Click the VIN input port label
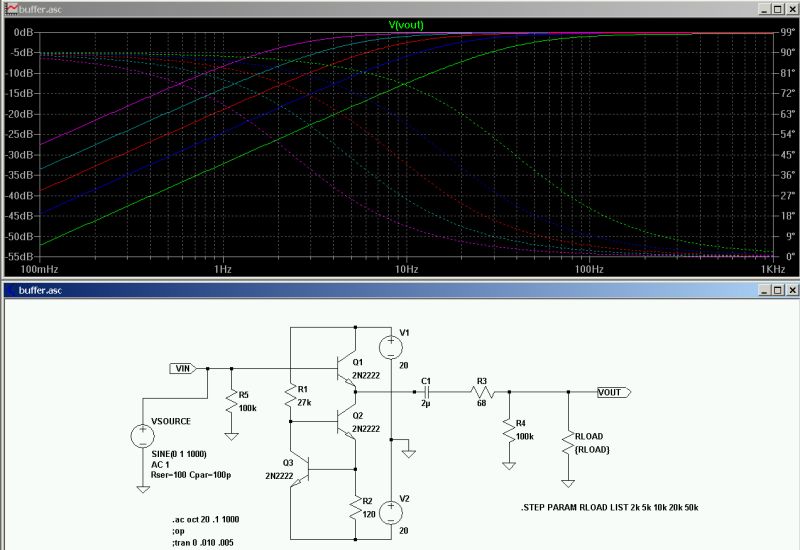The image size is (800, 550). pos(183,368)
